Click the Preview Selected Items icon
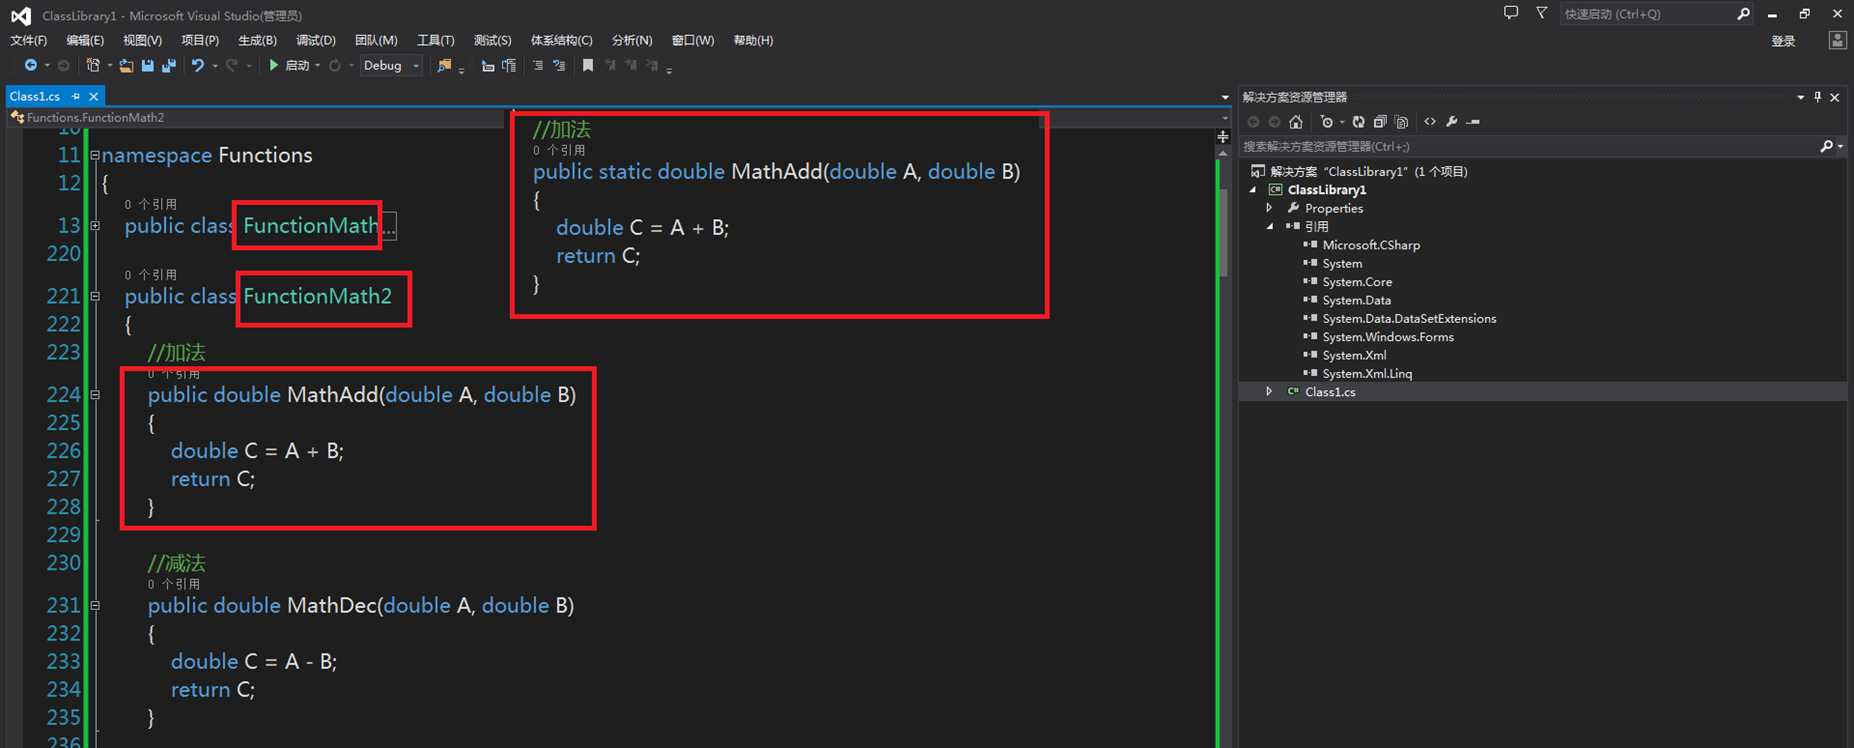The image size is (1854, 748). pos(1473,122)
